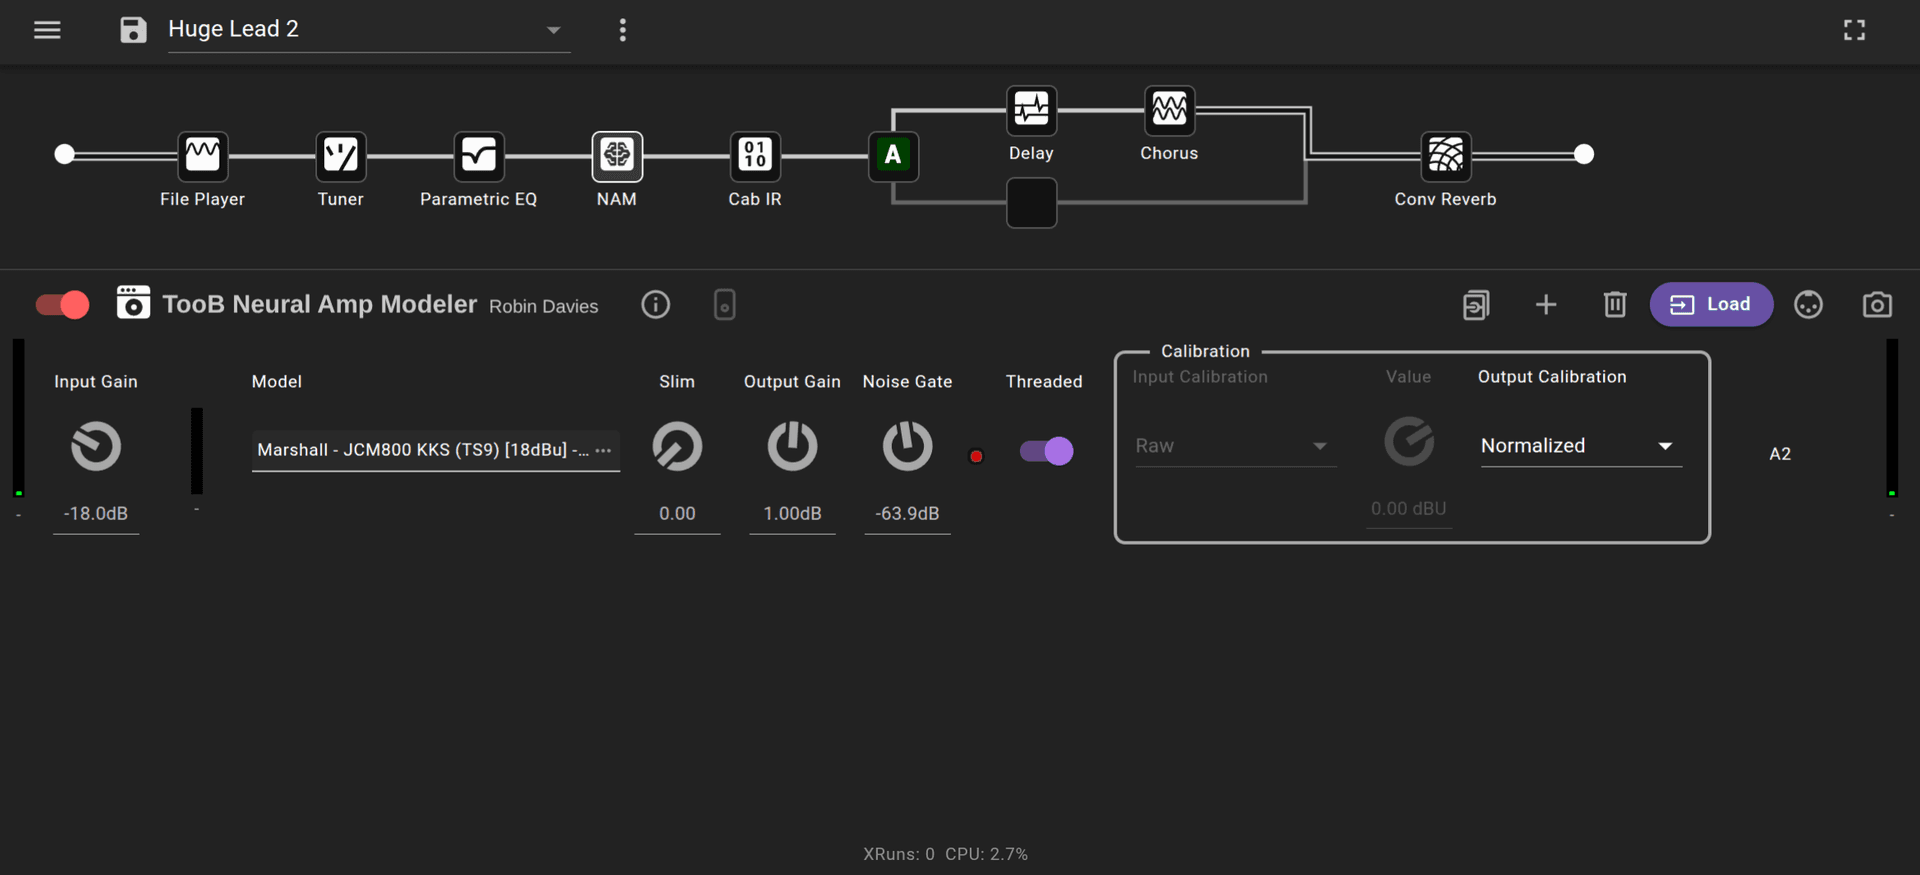Open the preset three-dot options menu
This screenshot has height=875, width=1920.
point(623,30)
